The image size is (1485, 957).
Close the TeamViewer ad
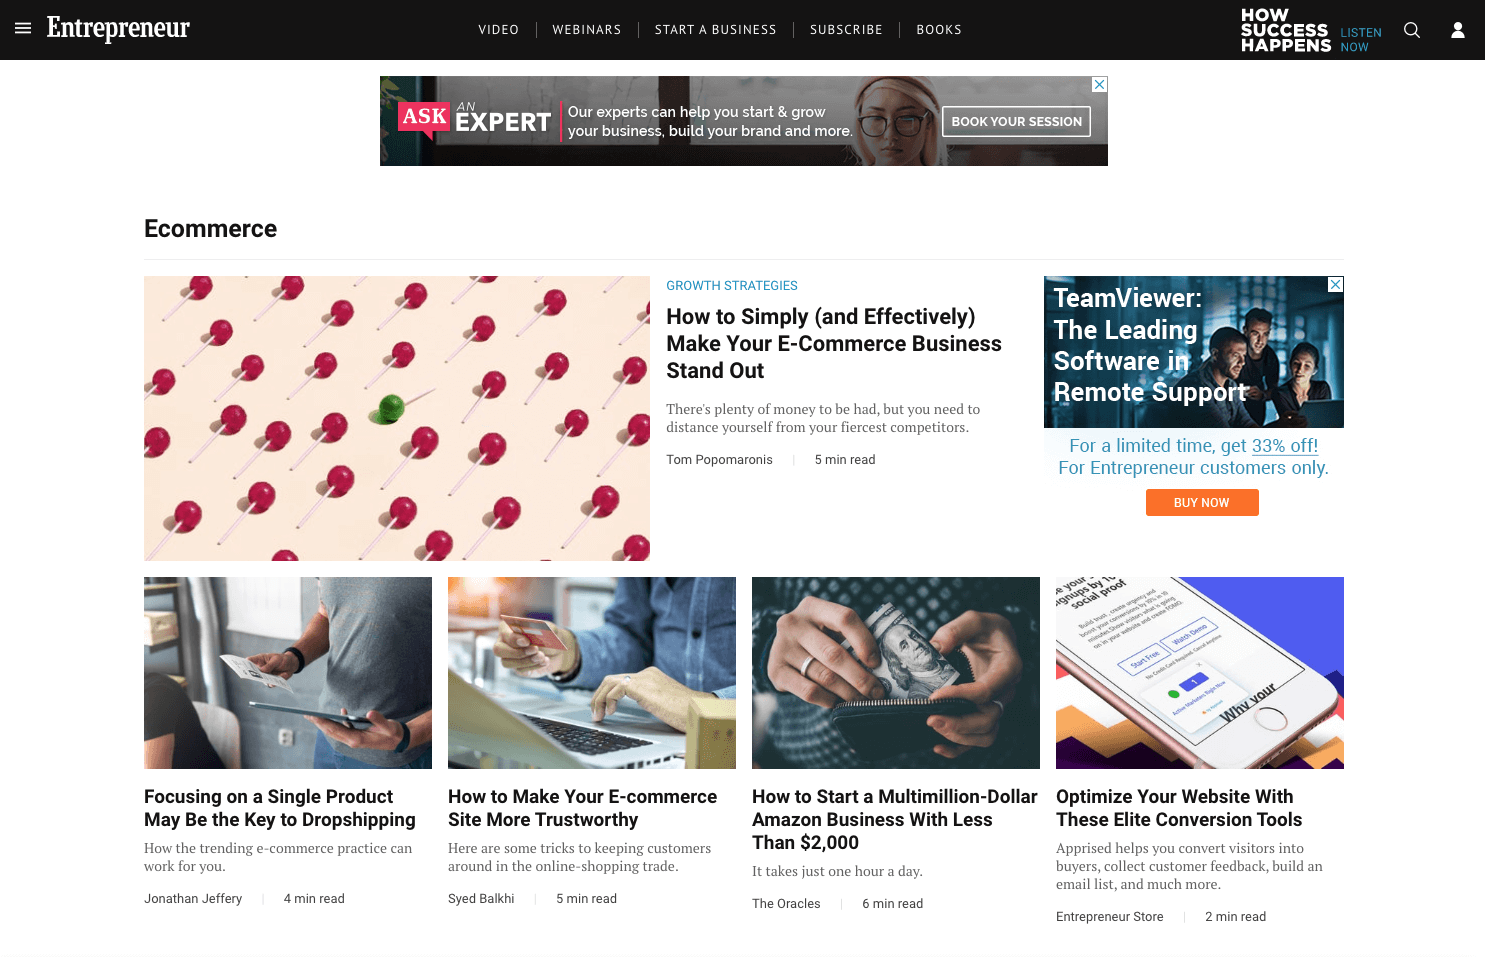click(x=1335, y=285)
